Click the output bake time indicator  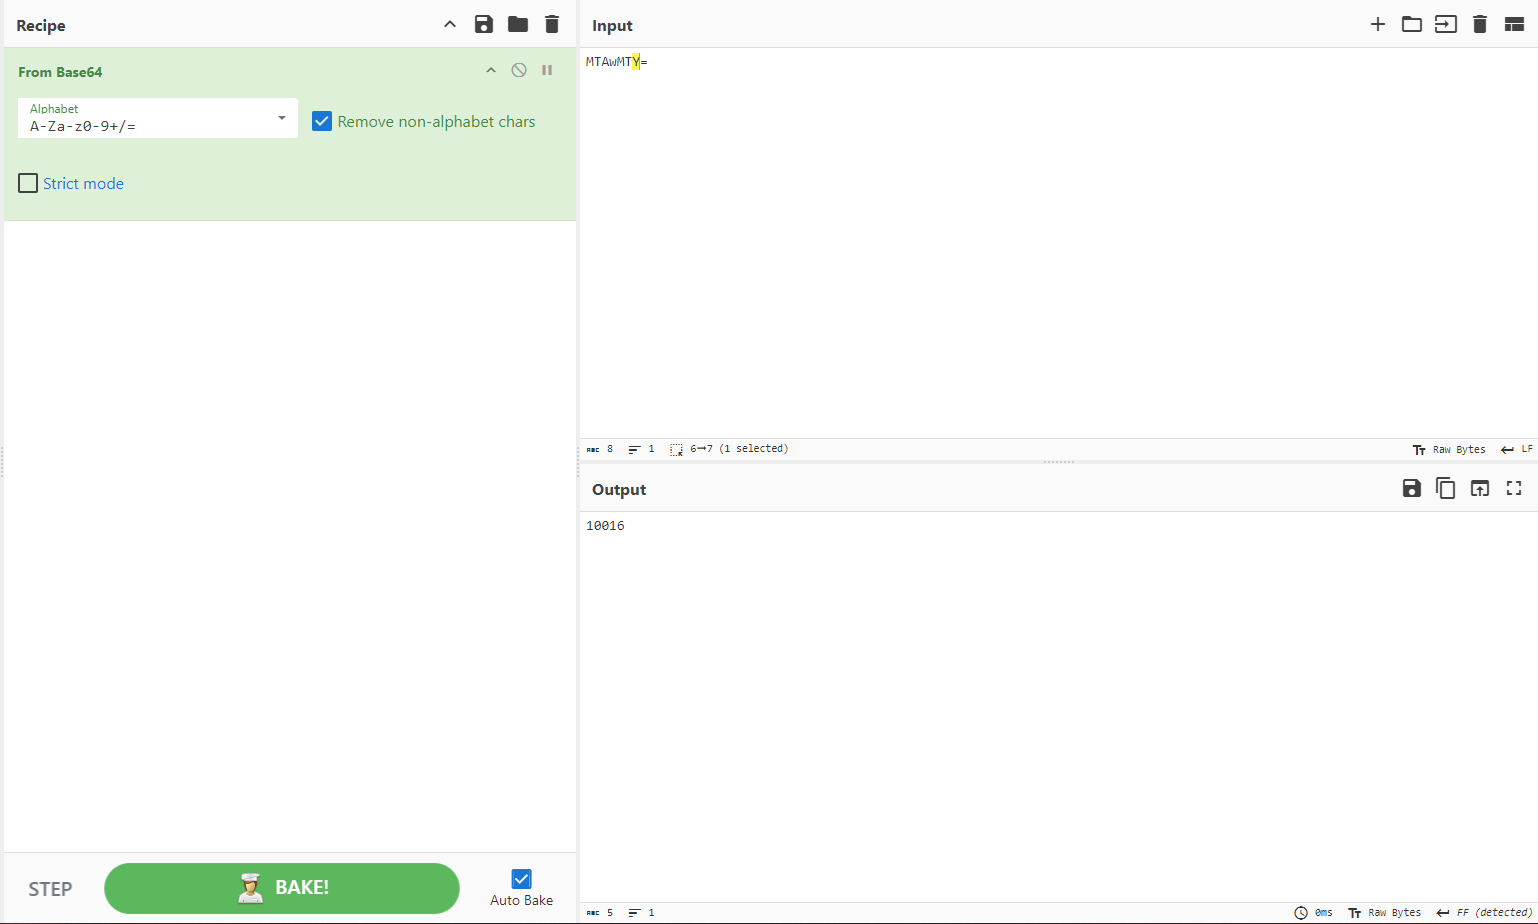(x=1314, y=913)
